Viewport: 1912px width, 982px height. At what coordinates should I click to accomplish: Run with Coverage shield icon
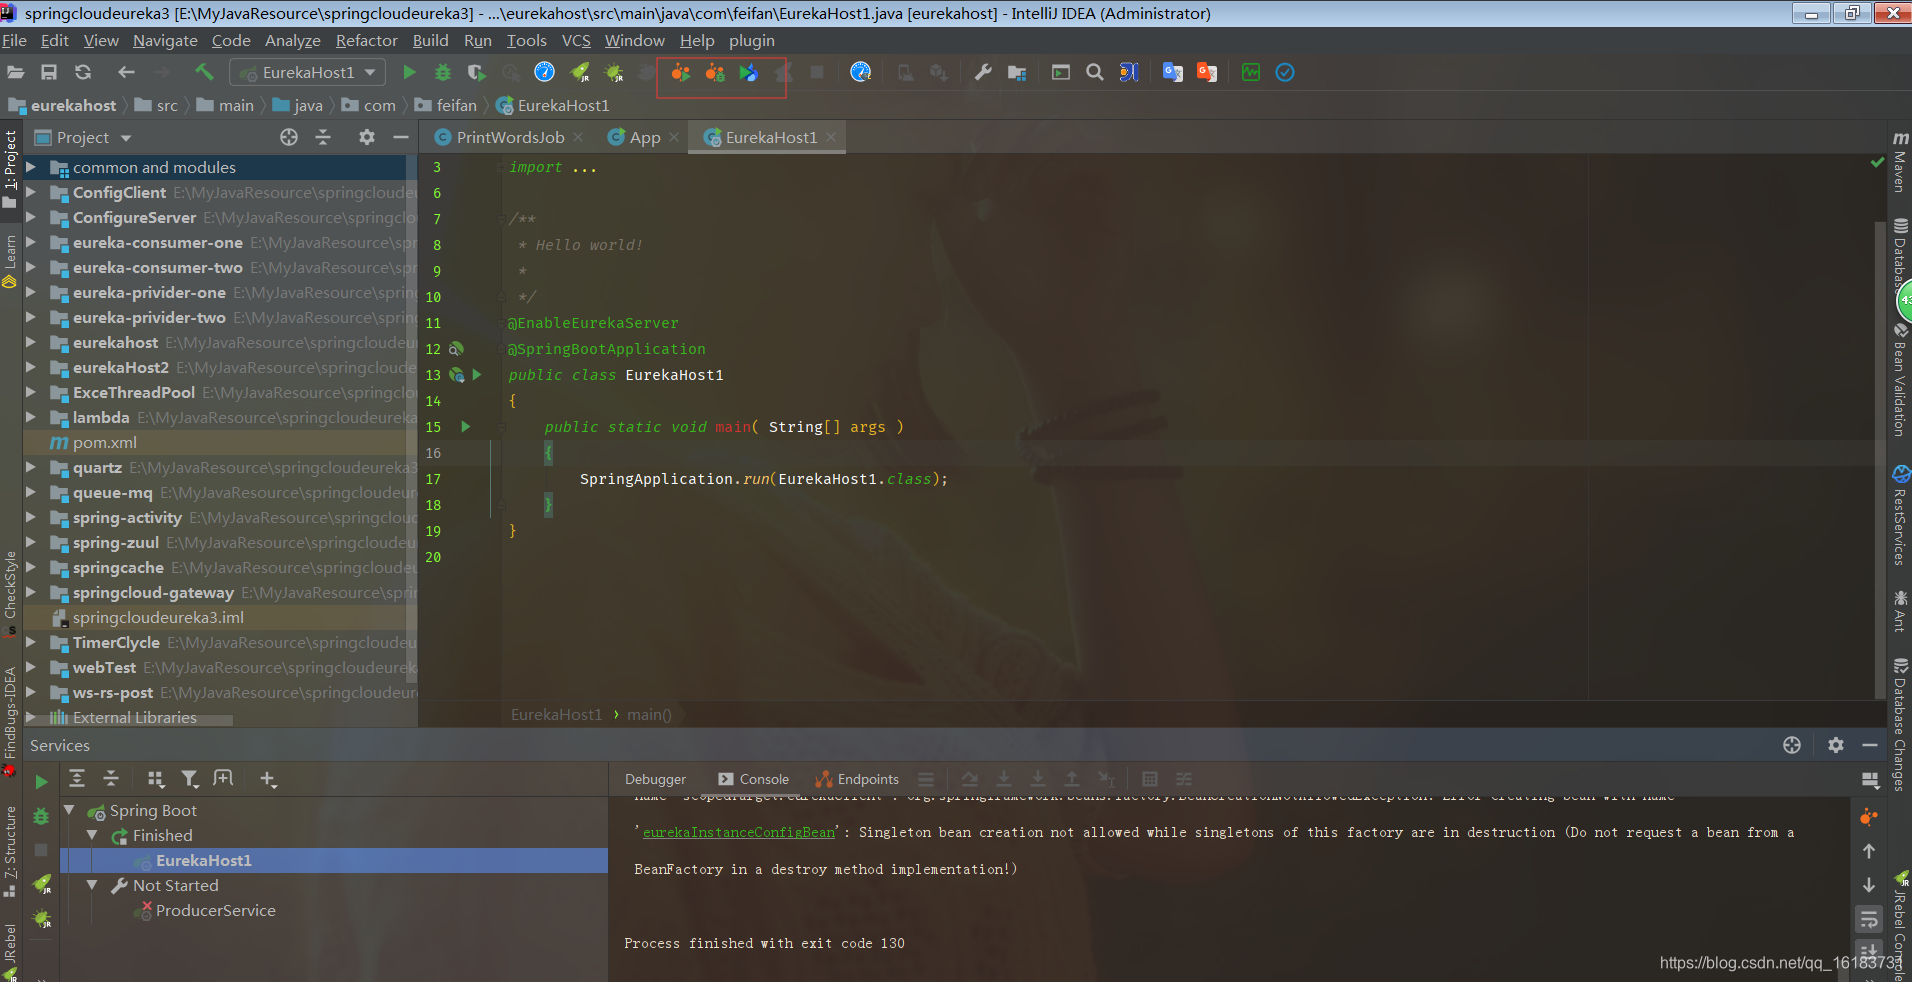477,72
